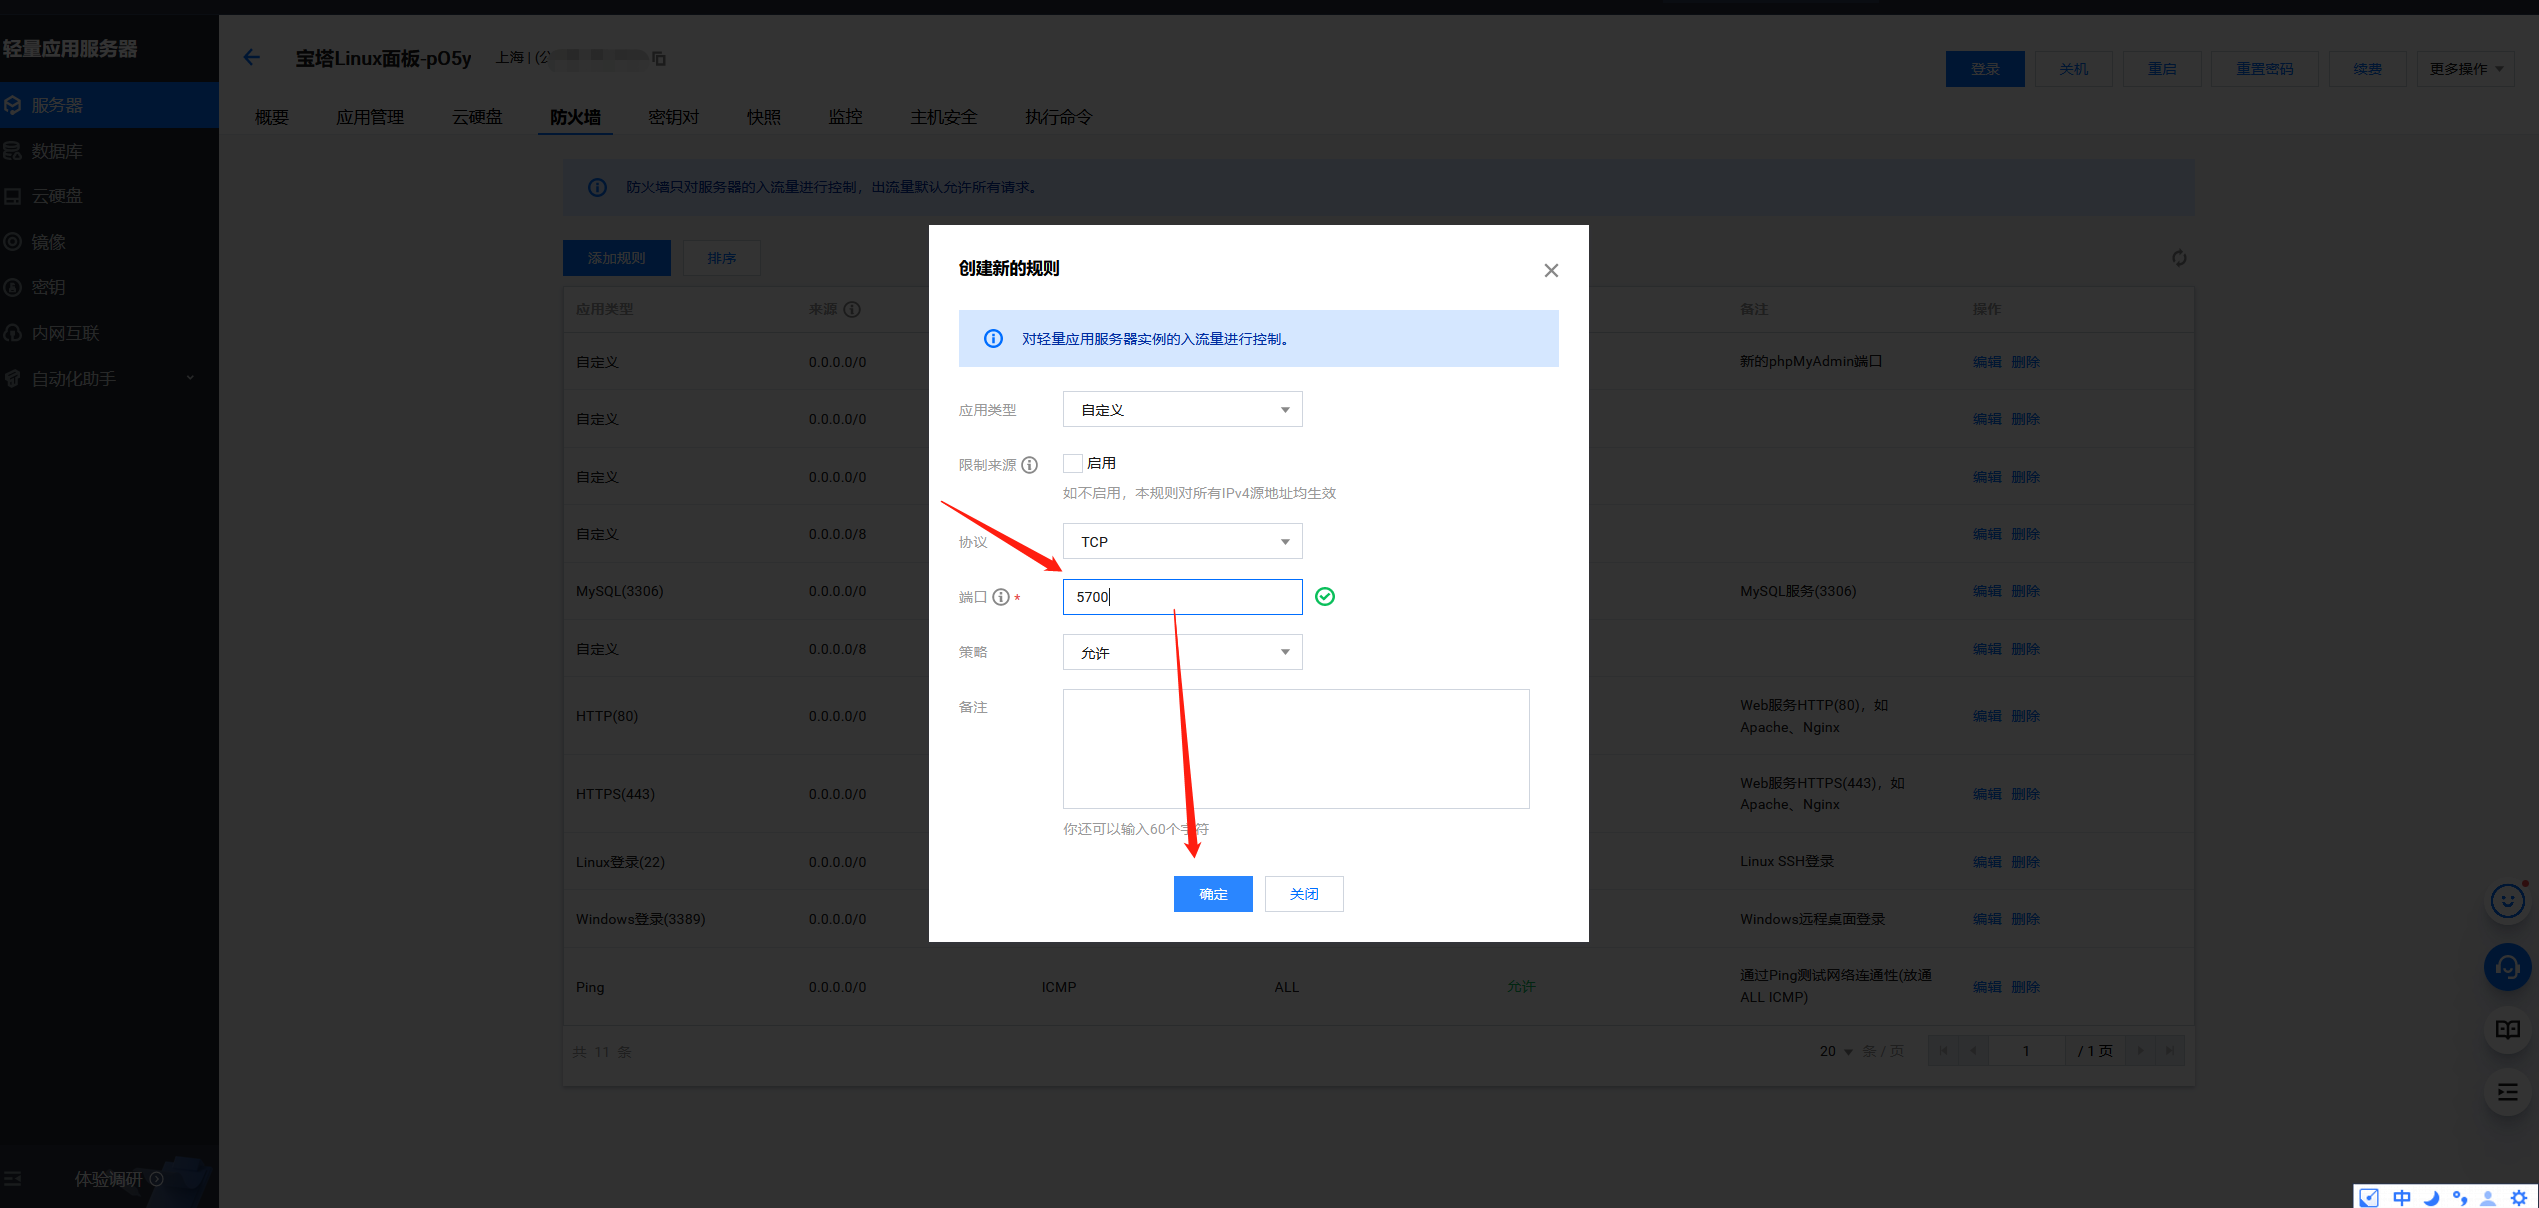This screenshot has width=2539, height=1208.
Task: Click 删除 in the Linux SSH登录 row
Action: (2025, 862)
